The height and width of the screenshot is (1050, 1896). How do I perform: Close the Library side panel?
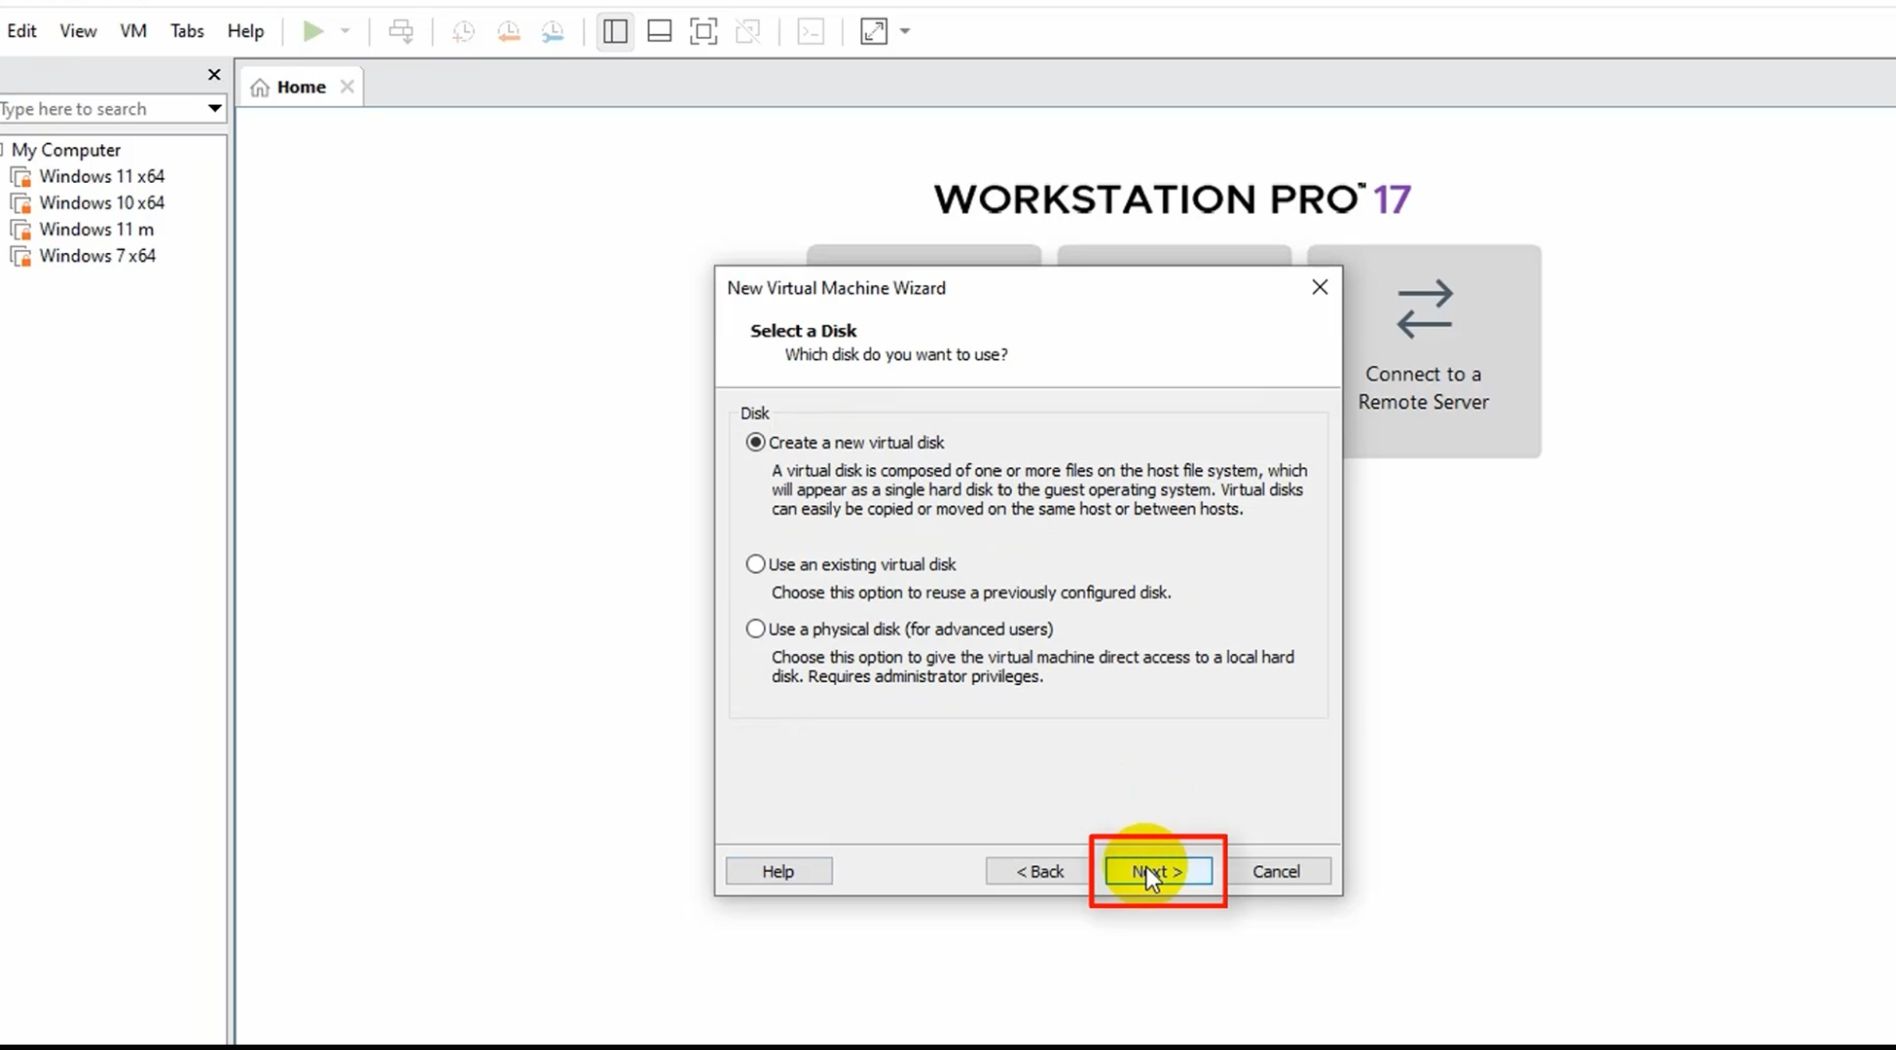(214, 75)
